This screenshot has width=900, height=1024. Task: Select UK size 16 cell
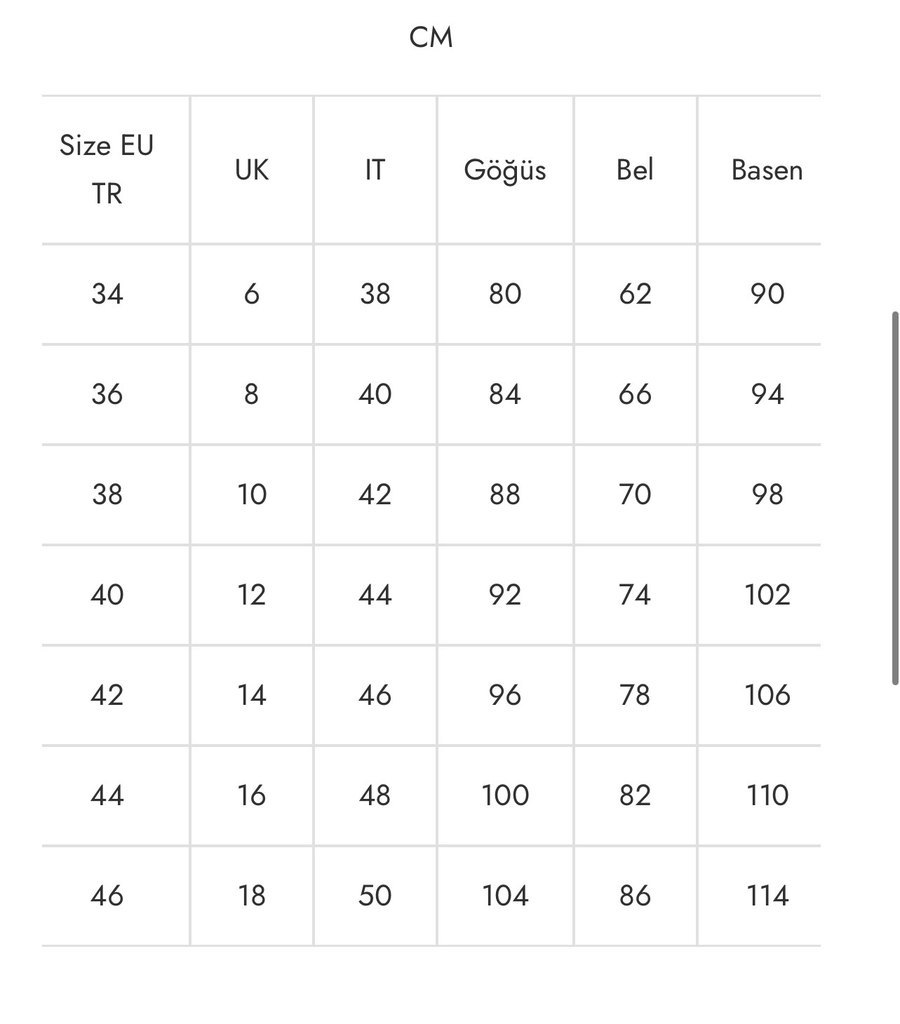pos(251,795)
